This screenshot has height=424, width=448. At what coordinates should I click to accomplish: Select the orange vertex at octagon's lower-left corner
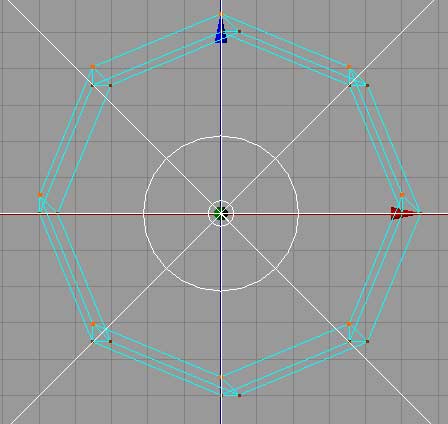point(93,324)
